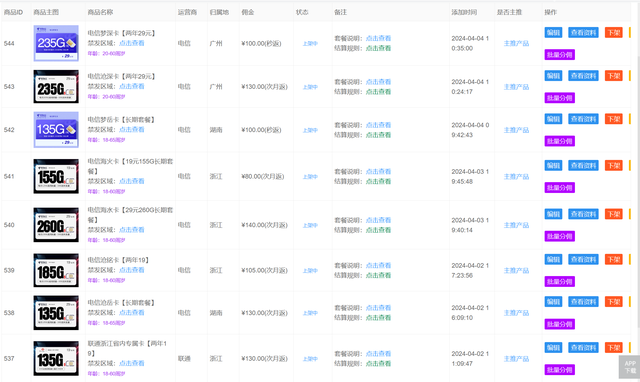The height and width of the screenshot is (382, 640).
Task: Open 套餐说明 点击查看 link in row 544
Action: [x=378, y=38]
